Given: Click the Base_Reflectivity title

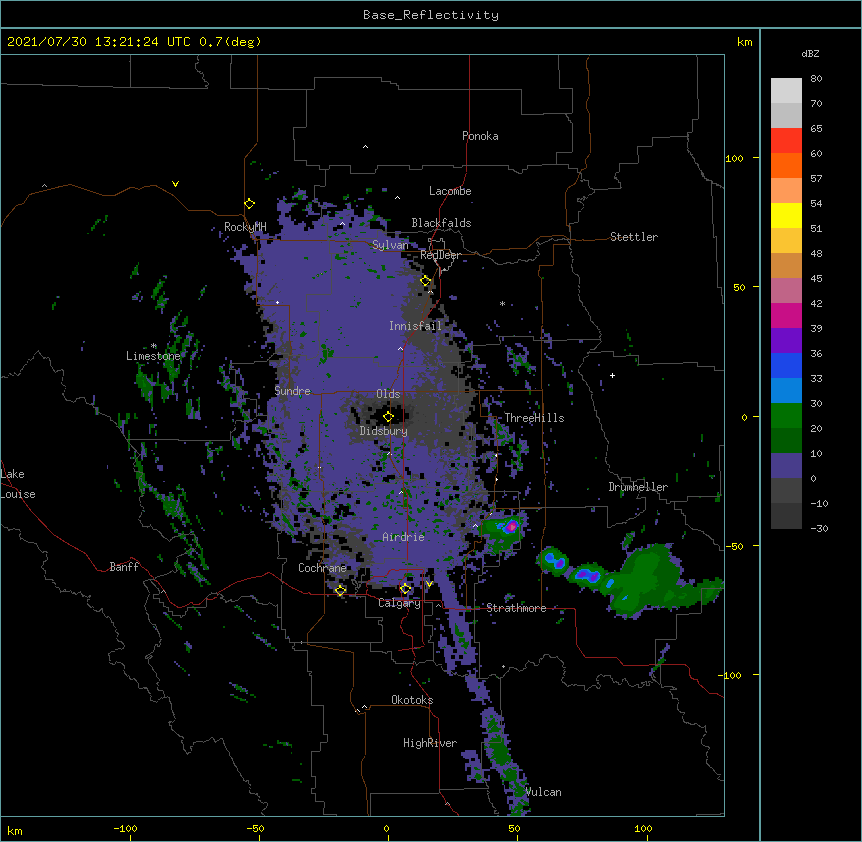Looking at the screenshot, I should pos(431,15).
